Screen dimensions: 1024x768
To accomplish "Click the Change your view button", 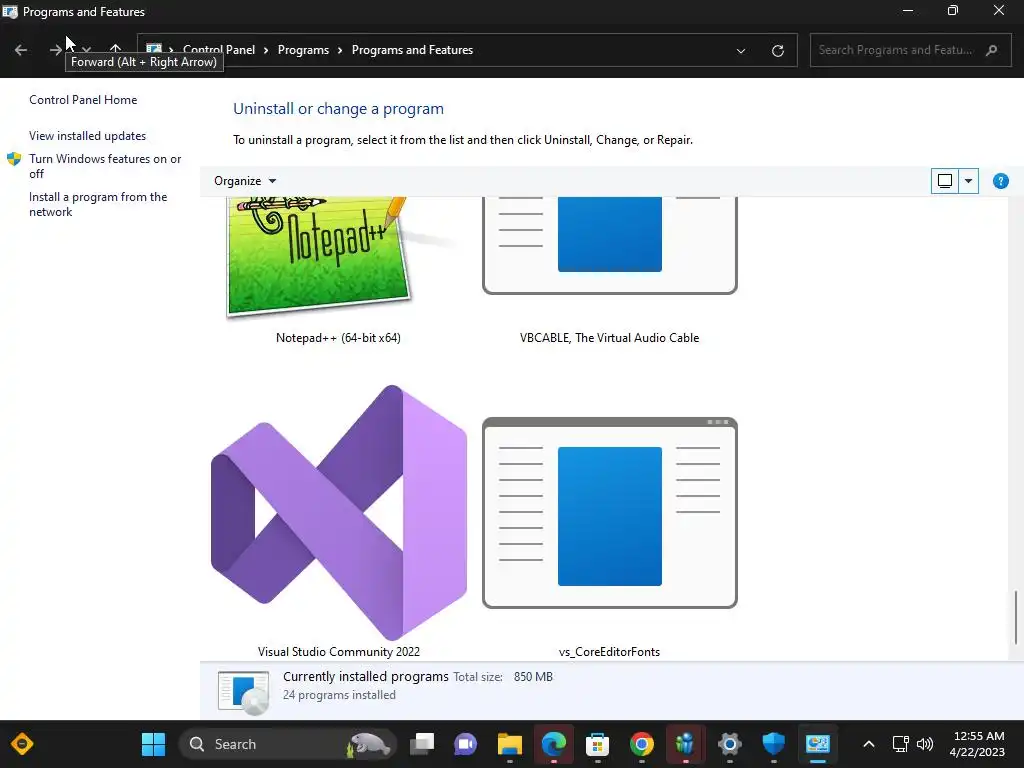I will [944, 181].
